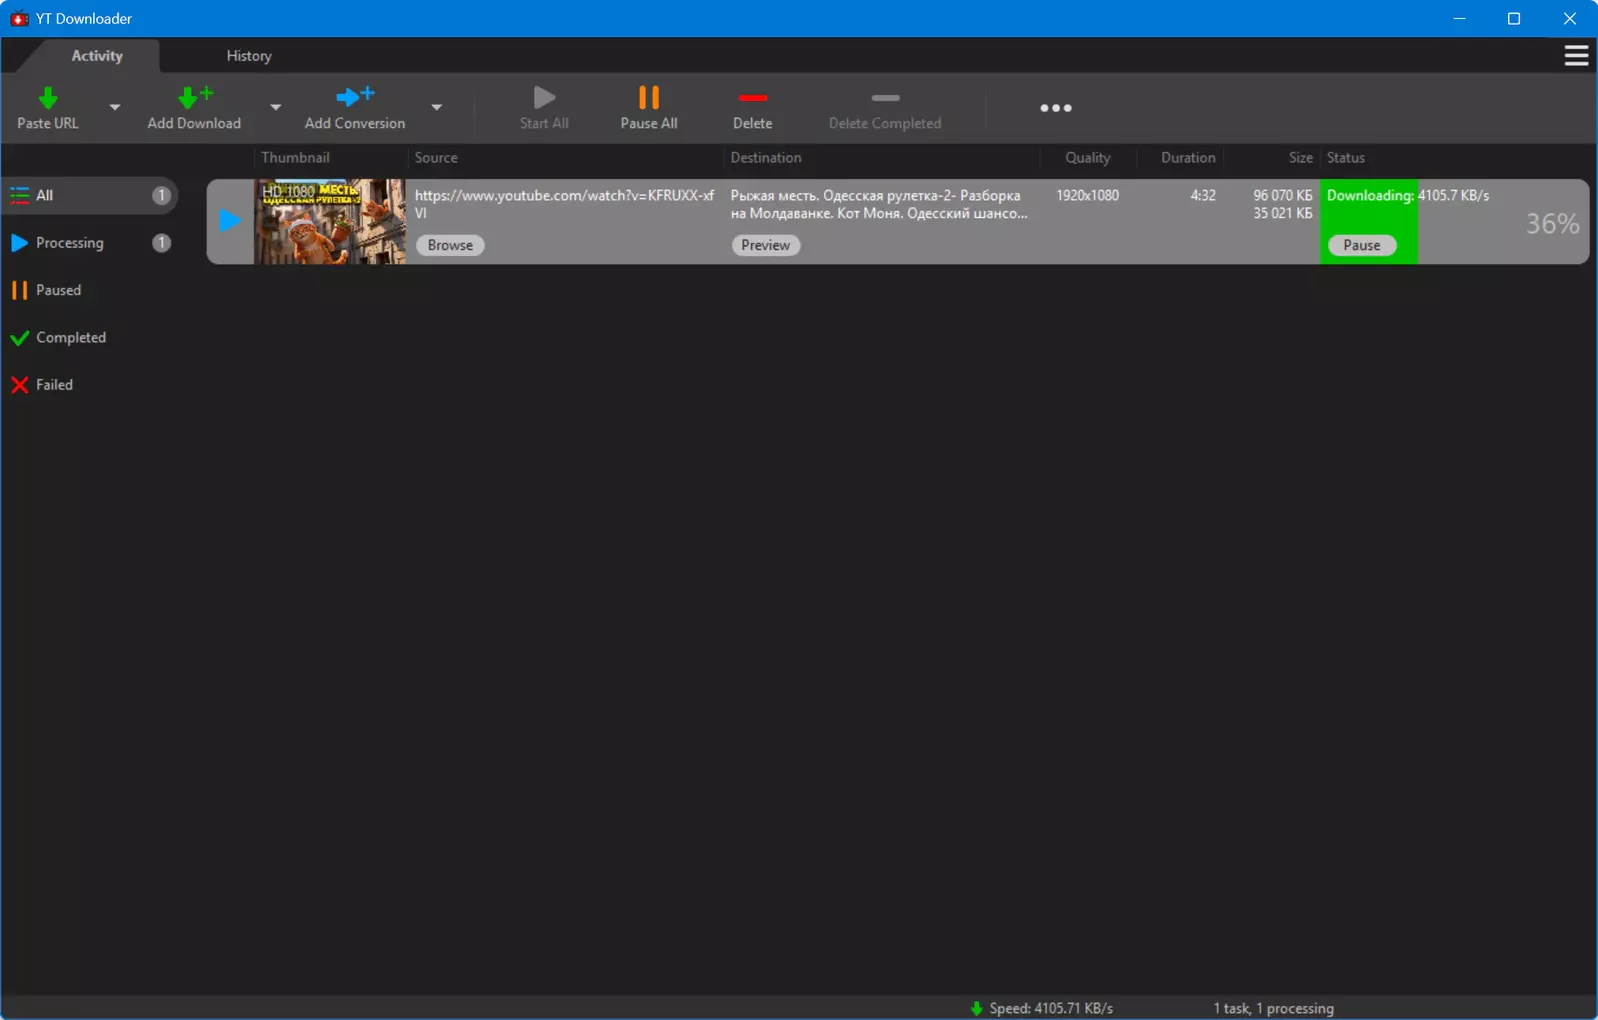The height and width of the screenshot is (1020, 1598).
Task: Click the Start All play icon
Action: (544, 97)
